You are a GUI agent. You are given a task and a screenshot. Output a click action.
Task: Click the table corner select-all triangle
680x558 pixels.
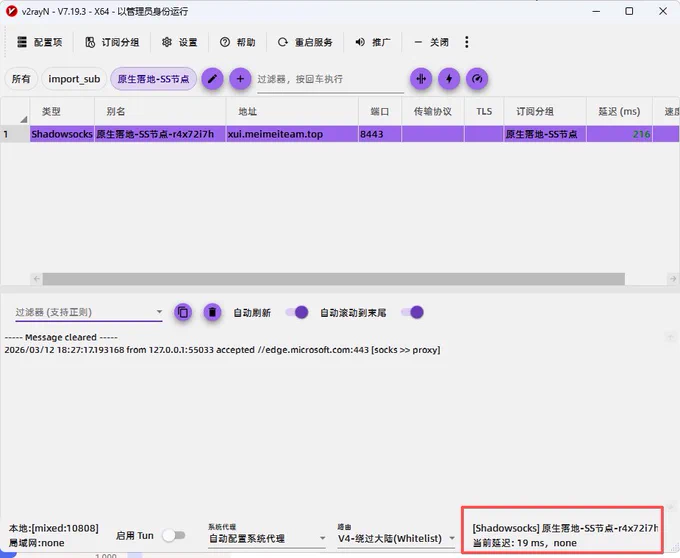(x=23, y=119)
